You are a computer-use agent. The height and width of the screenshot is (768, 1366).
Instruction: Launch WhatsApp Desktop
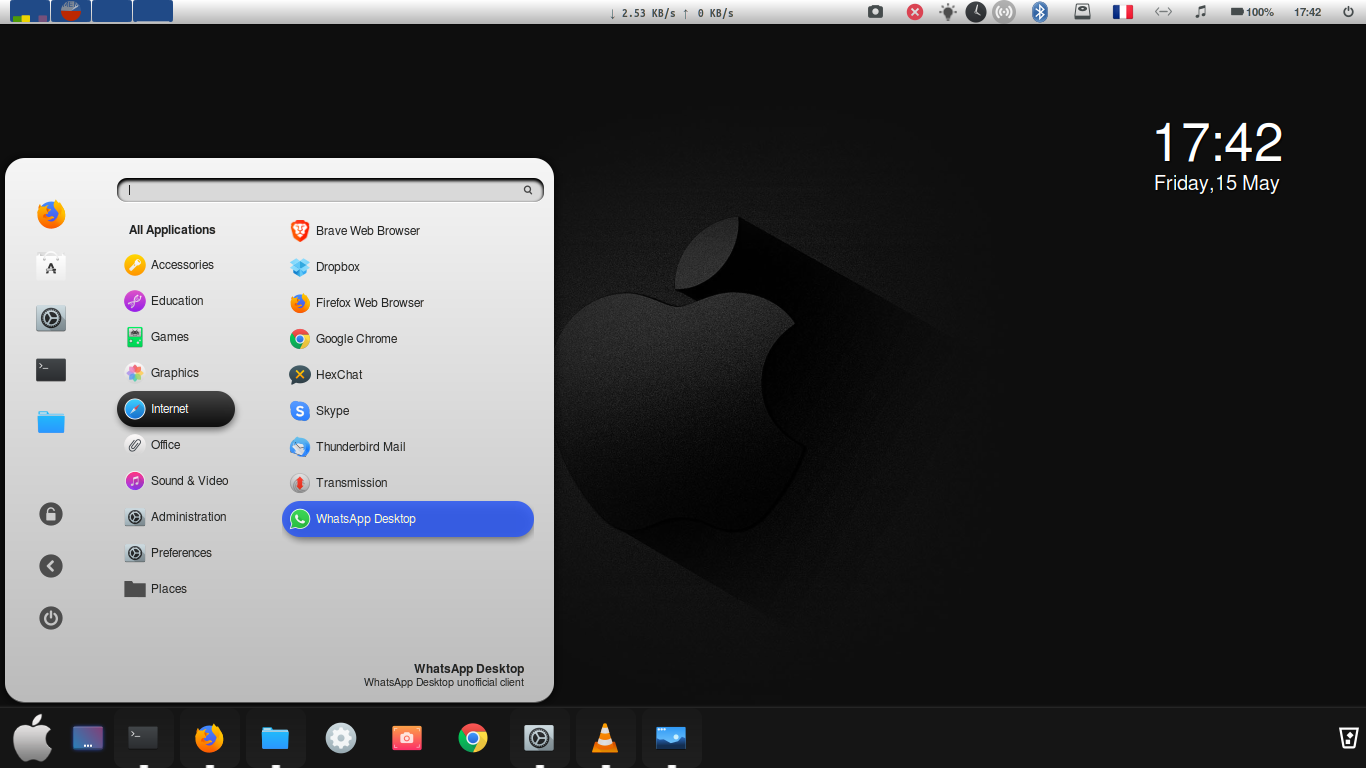(x=407, y=519)
